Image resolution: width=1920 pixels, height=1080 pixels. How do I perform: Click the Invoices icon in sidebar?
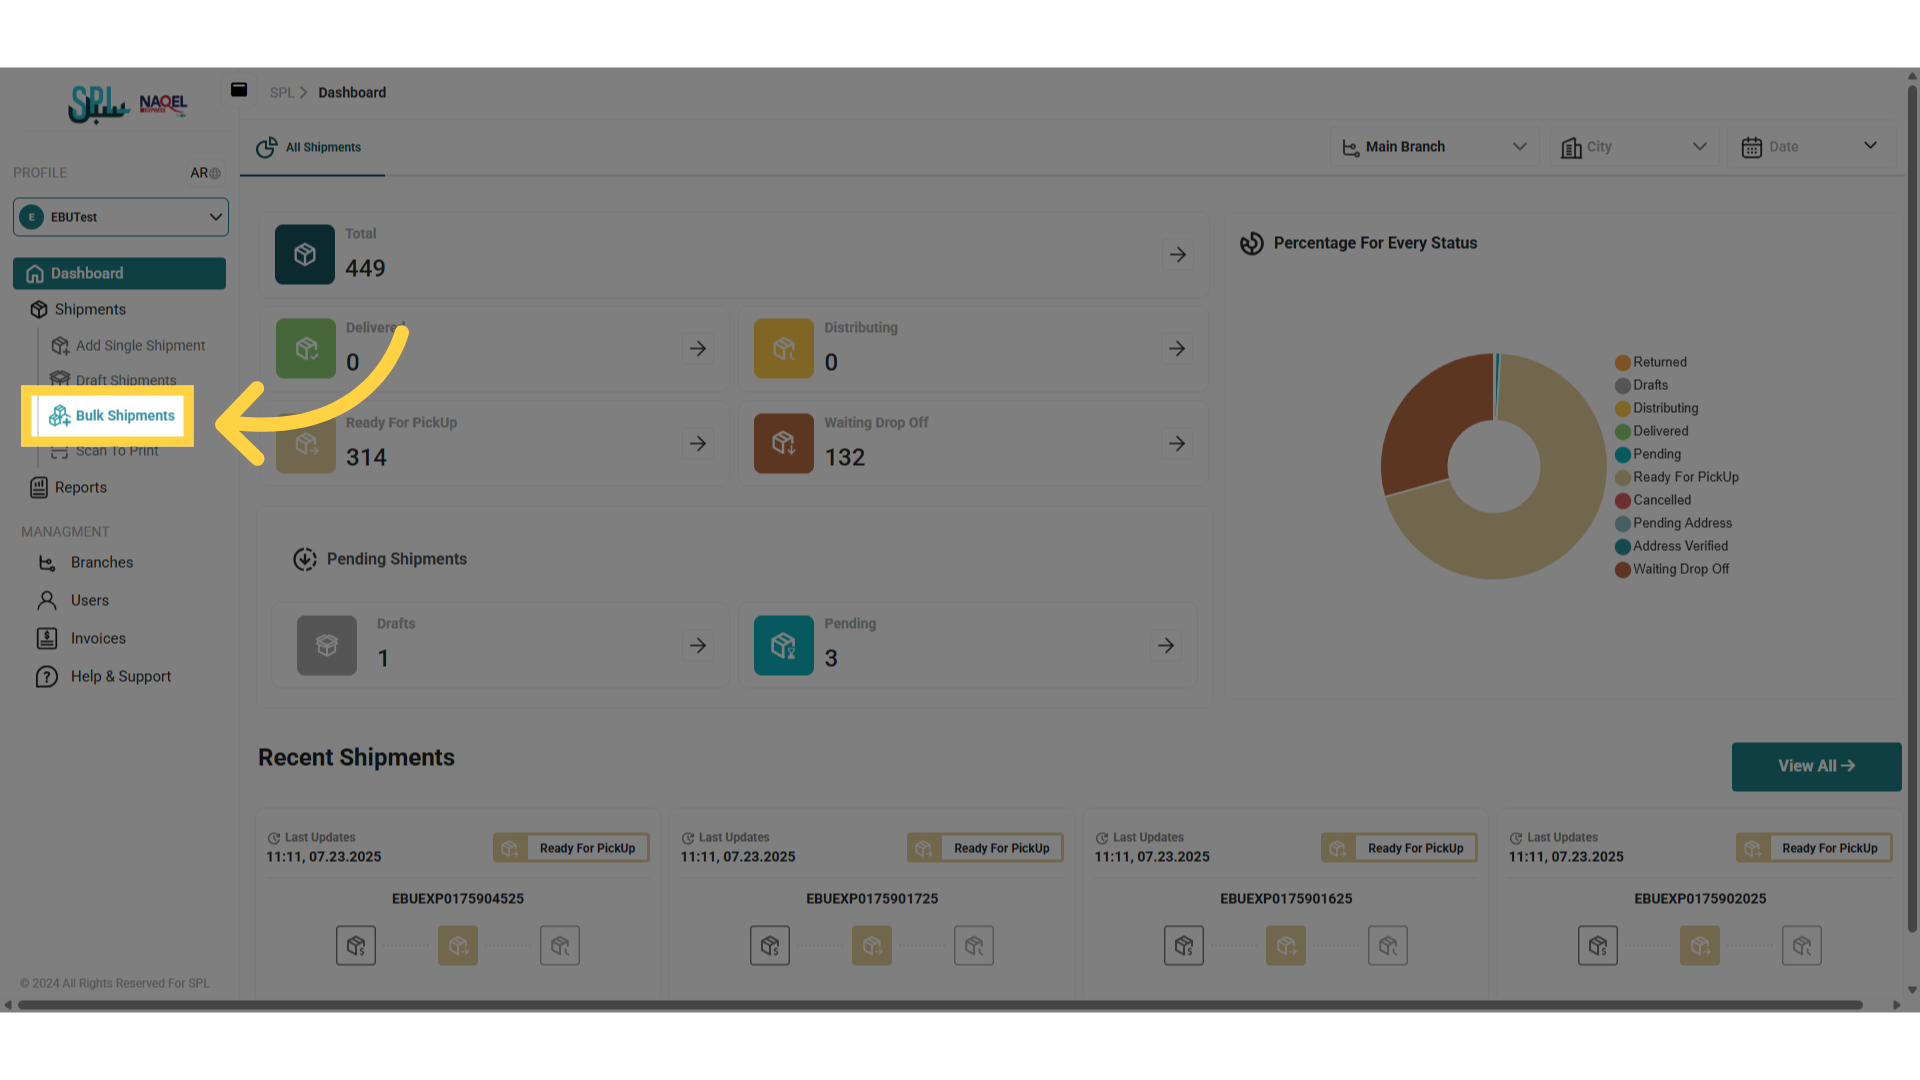[47, 638]
